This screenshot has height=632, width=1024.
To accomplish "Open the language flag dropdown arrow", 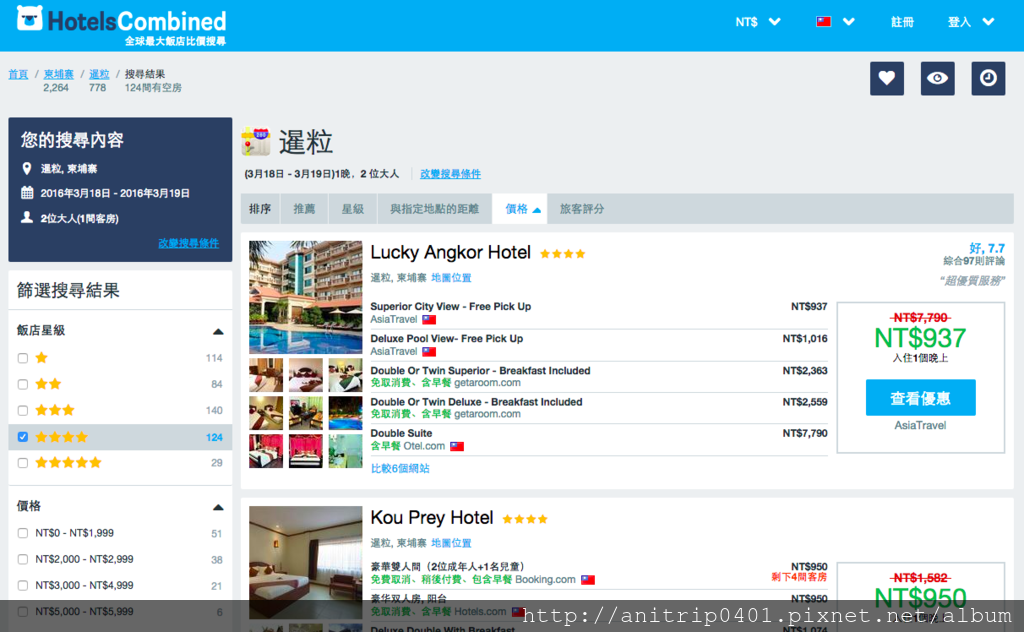I will pos(849,22).
